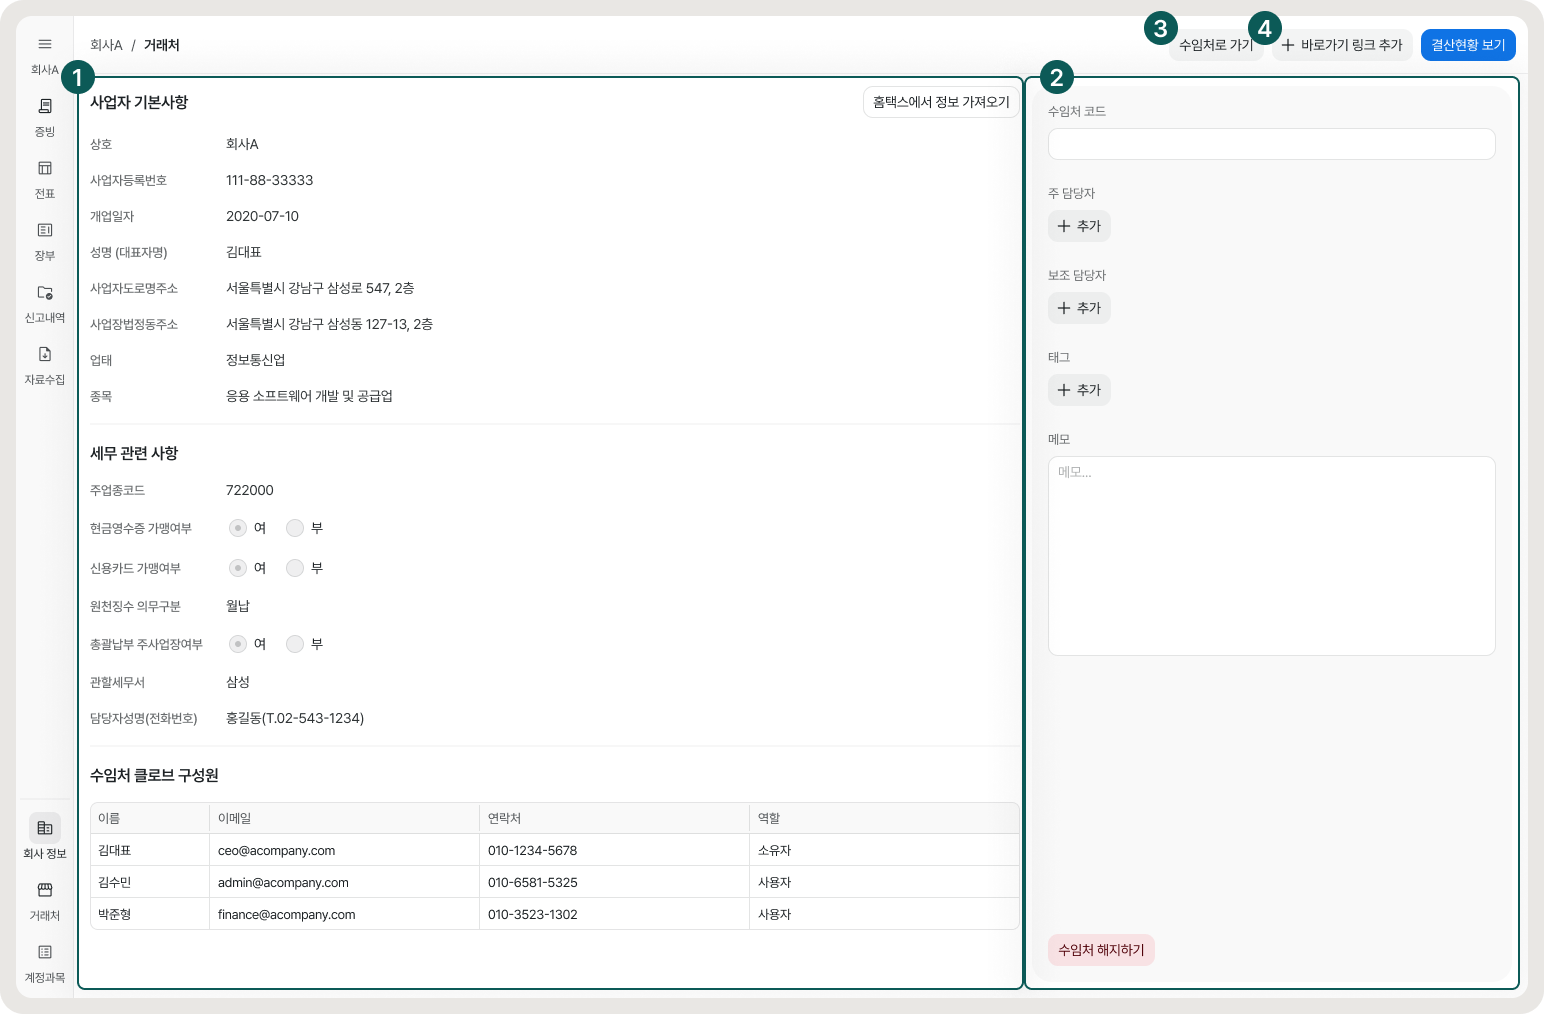Click 홈택스에서 정보 가져오기 button
The image size is (1544, 1014).
pos(940,102)
